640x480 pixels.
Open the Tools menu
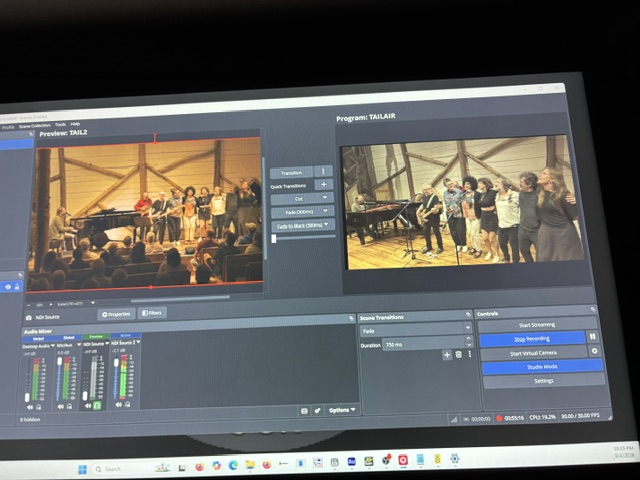click(x=60, y=124)
